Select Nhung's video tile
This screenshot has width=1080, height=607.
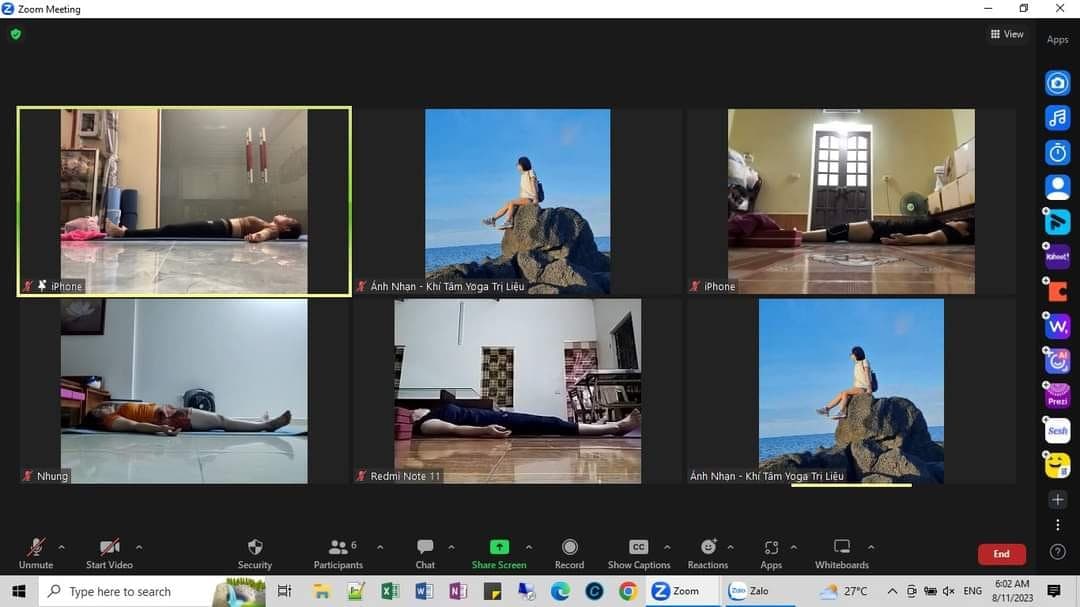(x=184, y=391)
